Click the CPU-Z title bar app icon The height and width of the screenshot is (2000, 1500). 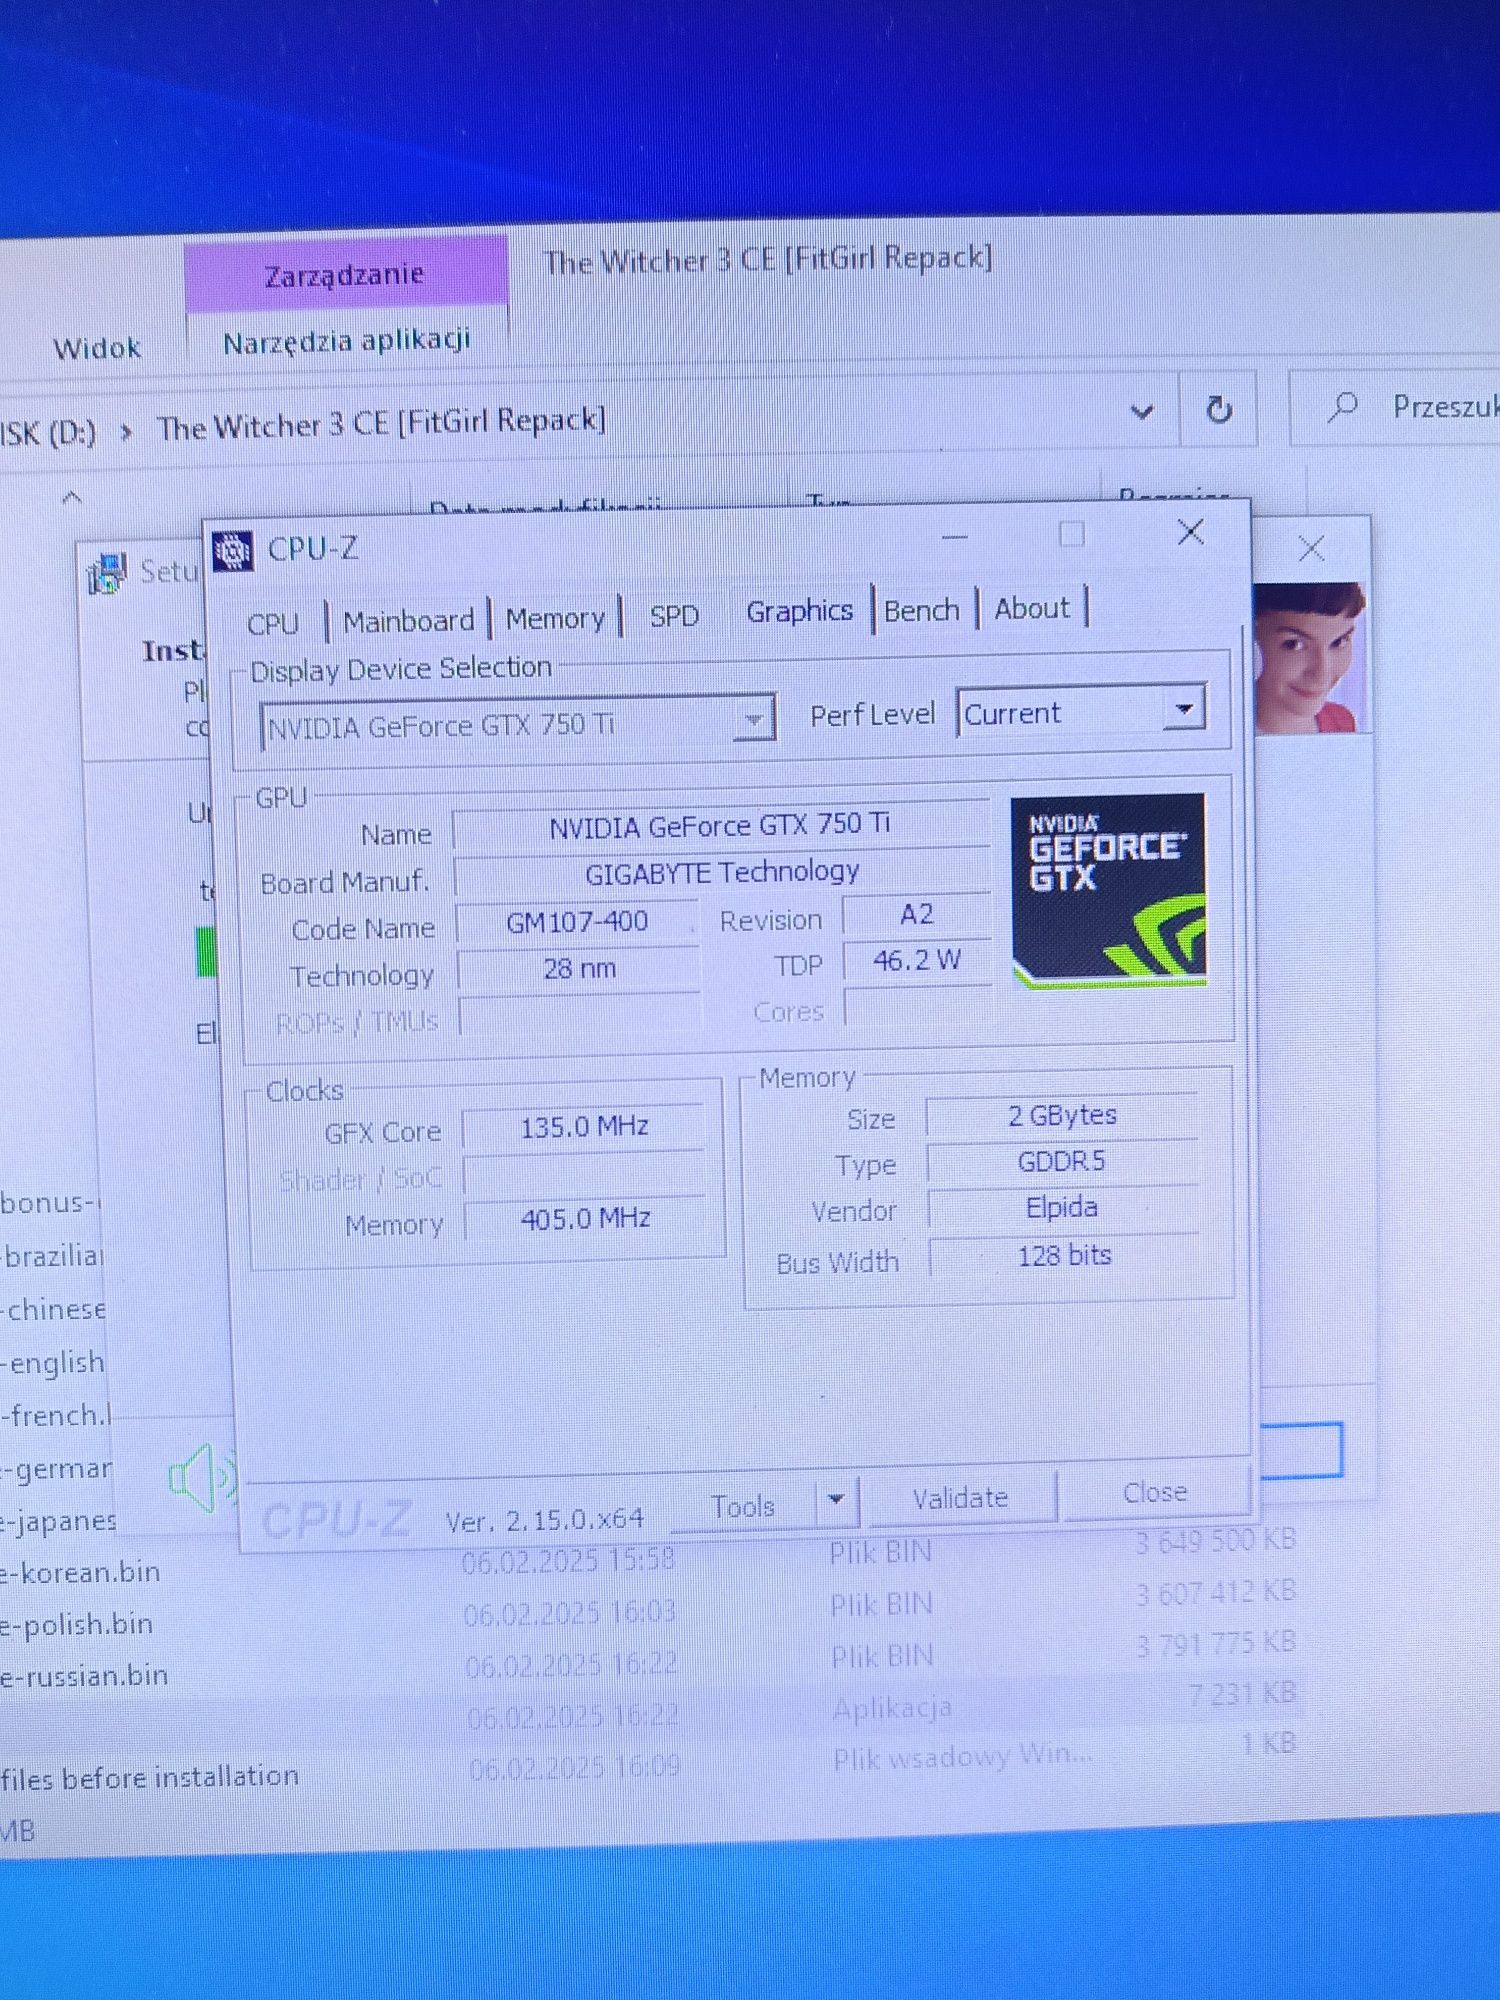pos(233,551)
